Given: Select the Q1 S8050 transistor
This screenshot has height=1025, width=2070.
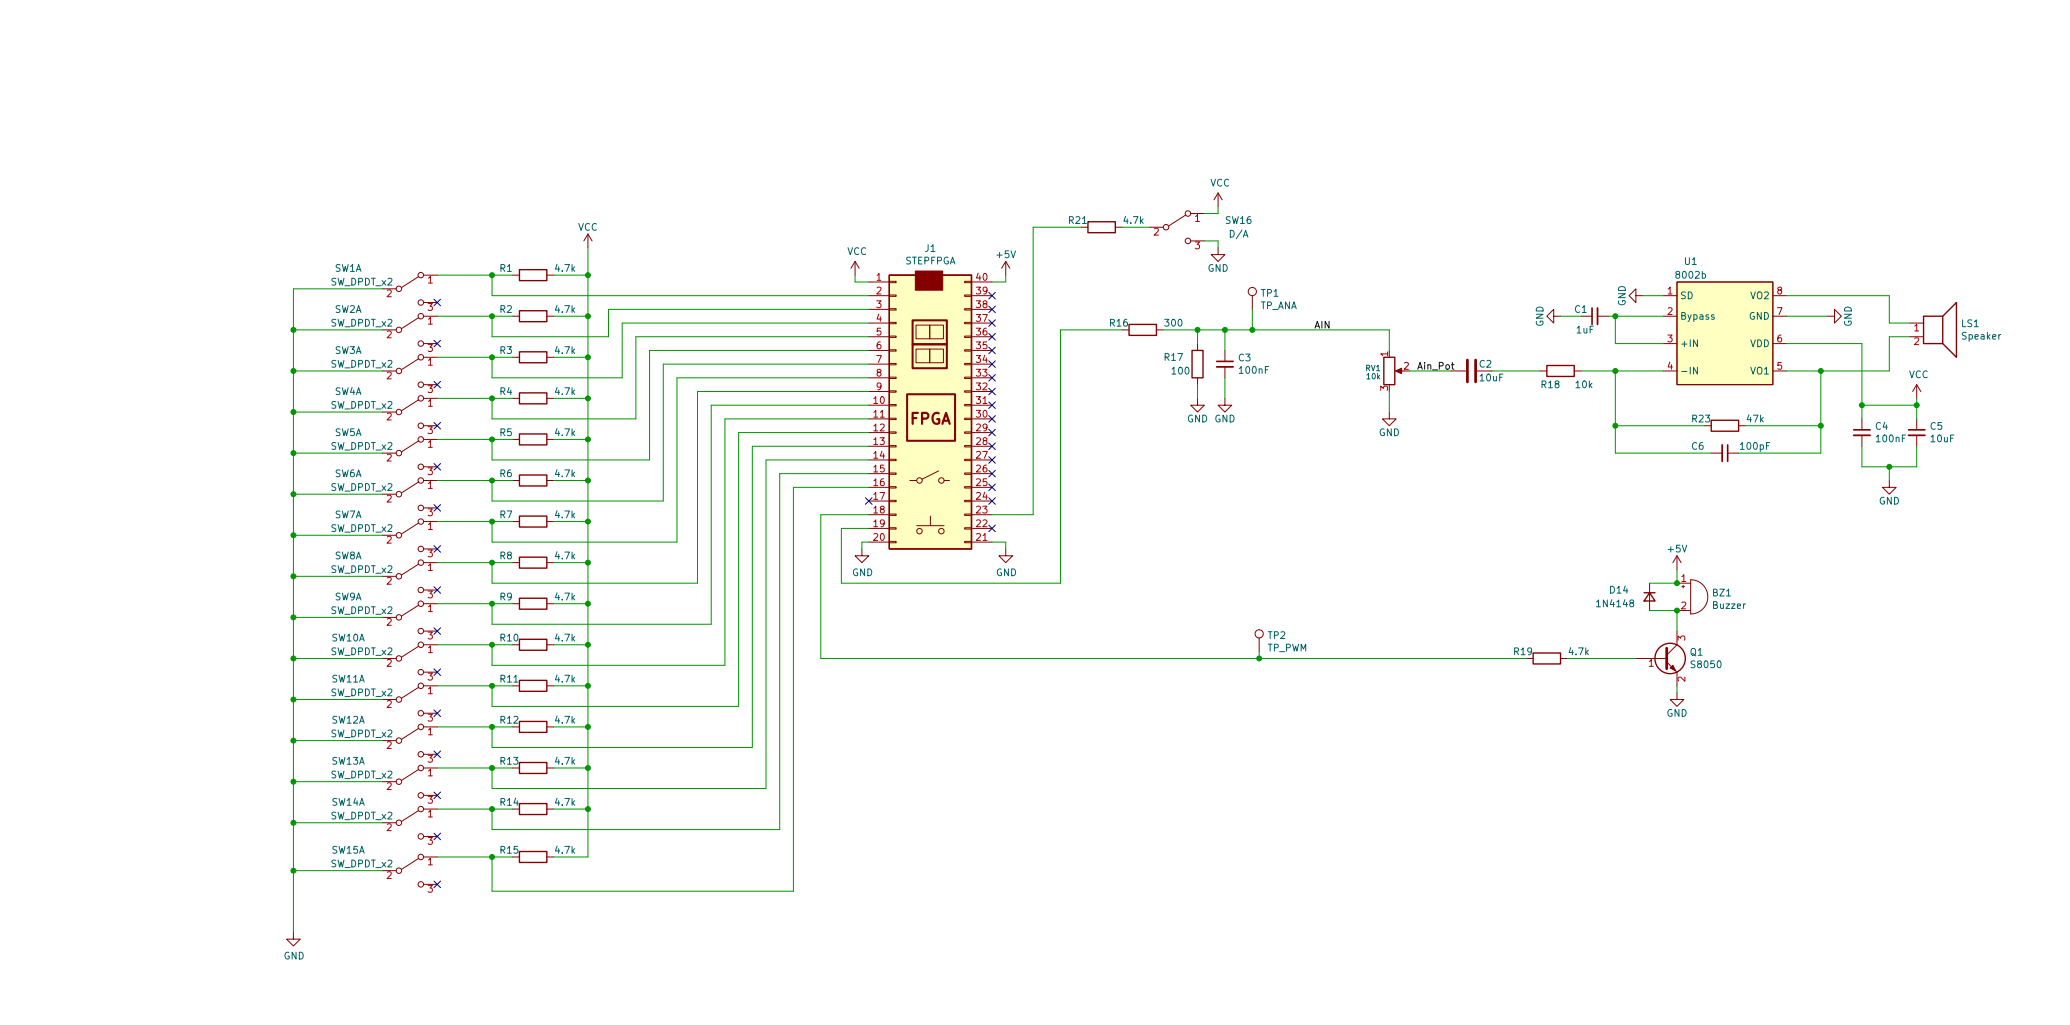Looking at the screenshot, I should point(1668,658).
